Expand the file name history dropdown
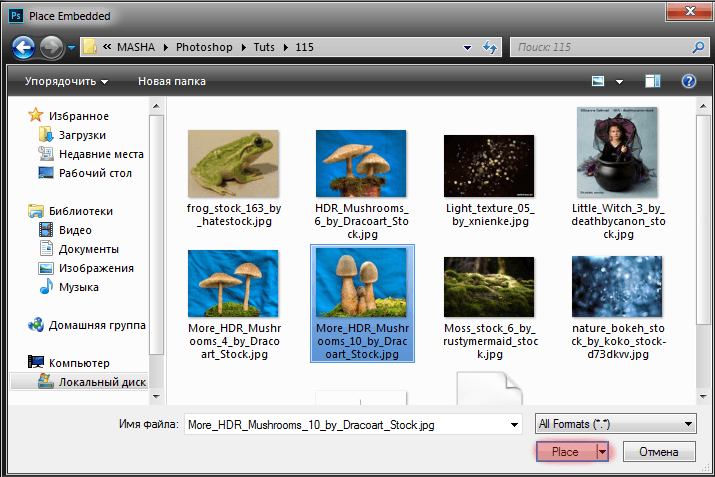The image size is (715, 477). (515, 423)
